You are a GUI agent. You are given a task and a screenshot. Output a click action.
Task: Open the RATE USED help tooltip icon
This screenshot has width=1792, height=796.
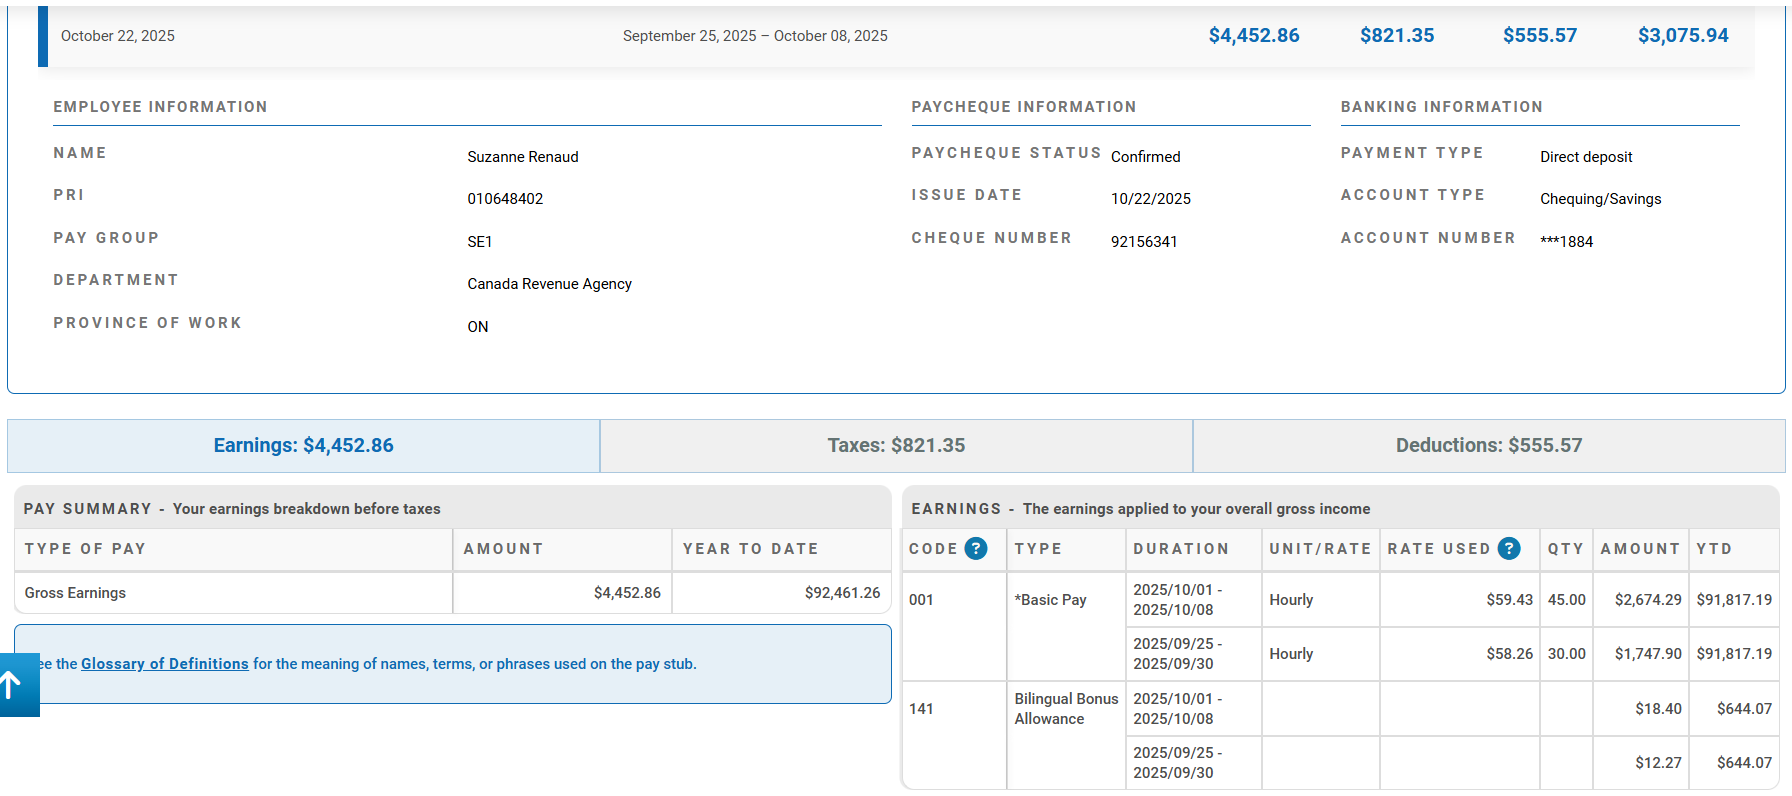(x=1509, y=549)
